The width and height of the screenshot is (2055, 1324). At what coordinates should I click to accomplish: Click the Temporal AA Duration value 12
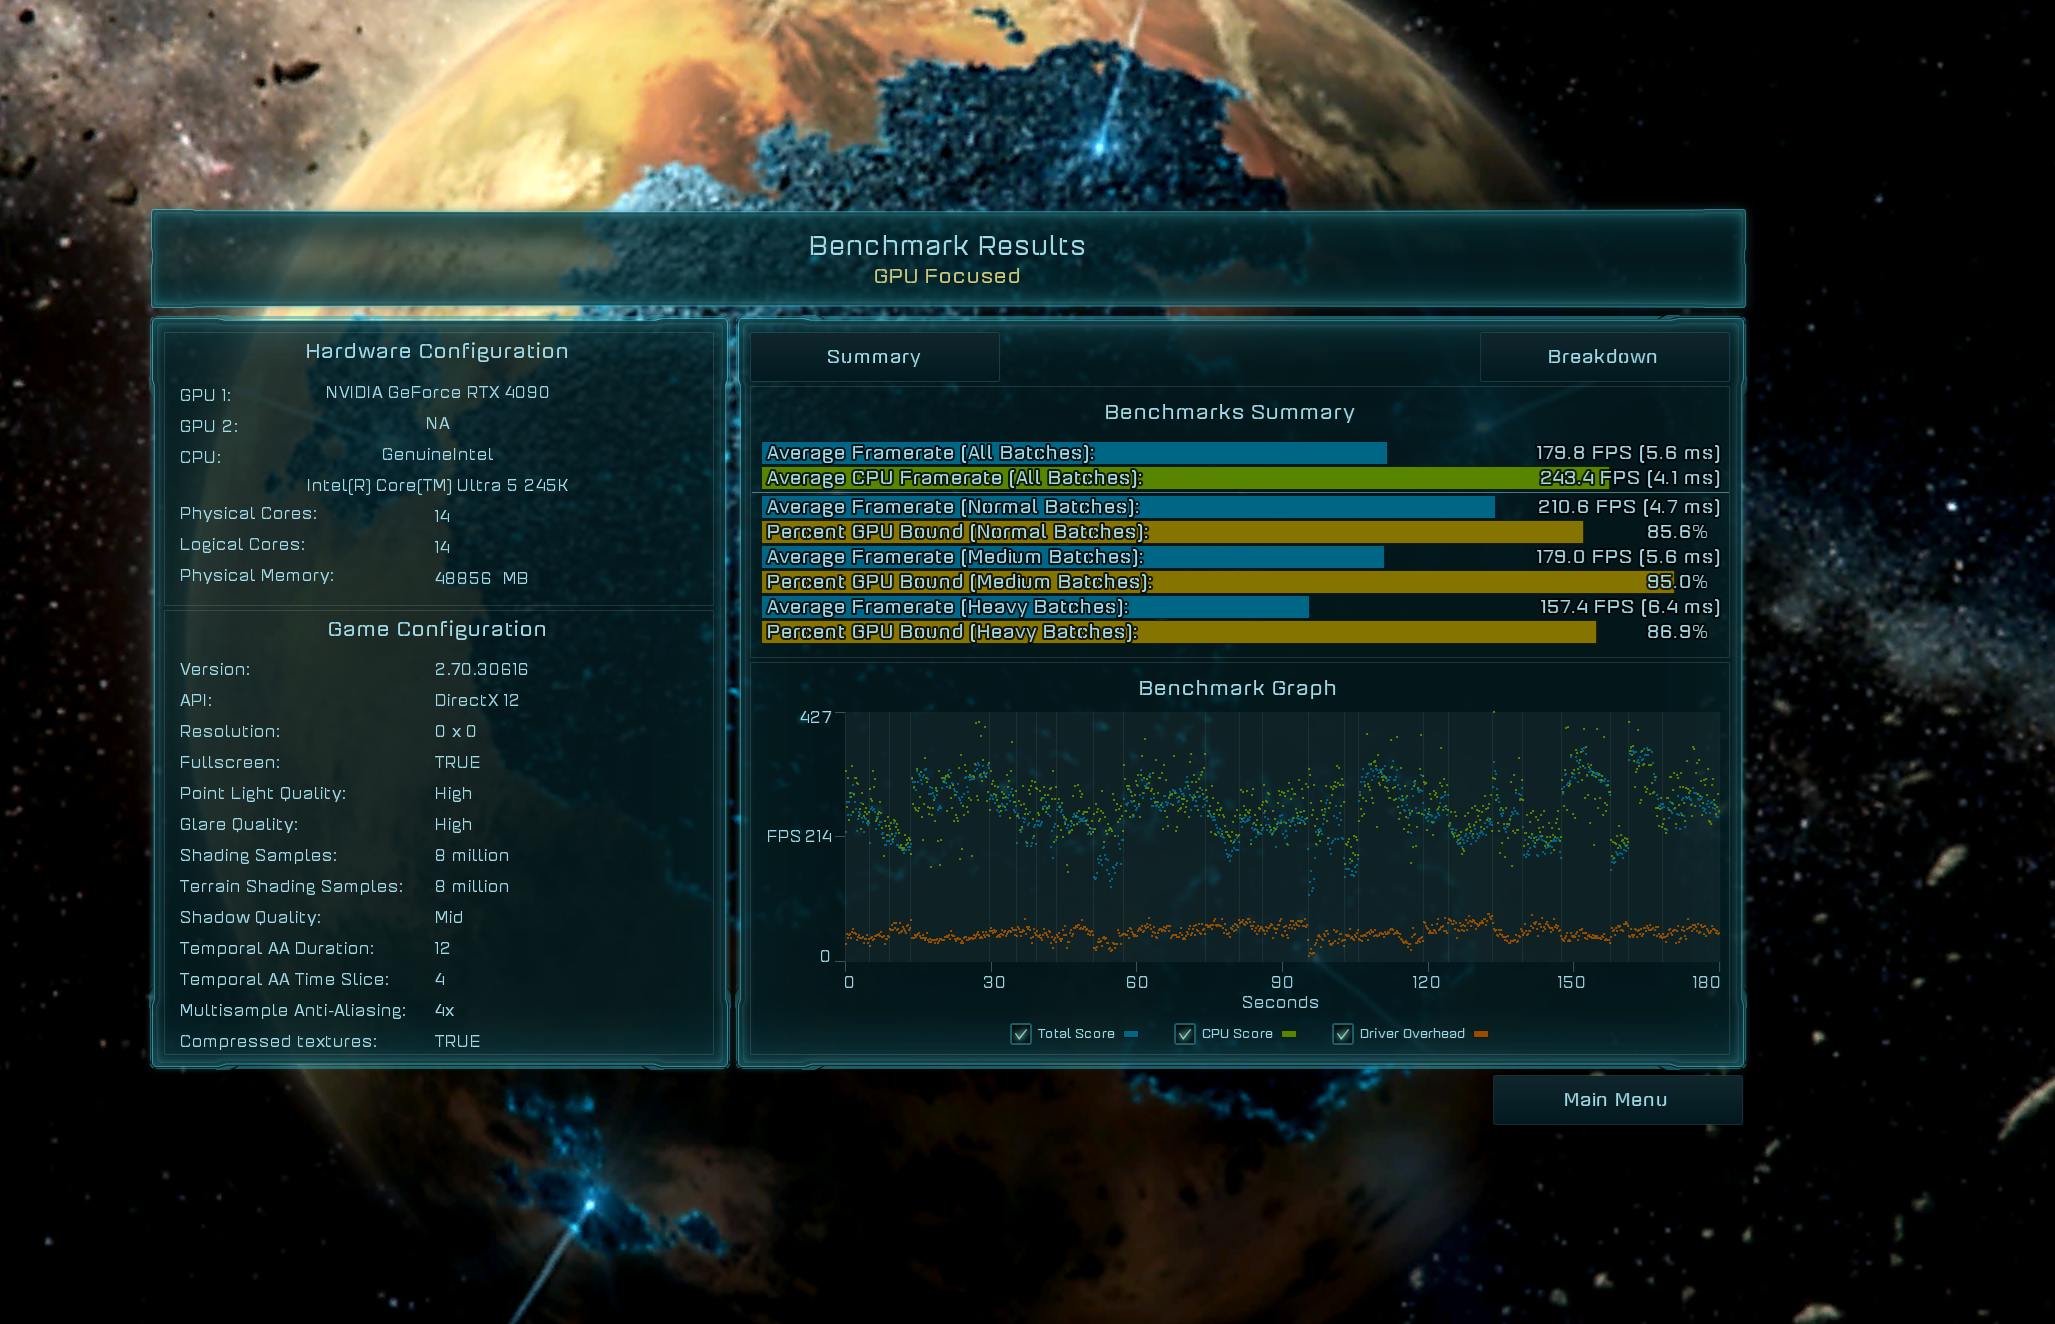(x=442, y=948)
